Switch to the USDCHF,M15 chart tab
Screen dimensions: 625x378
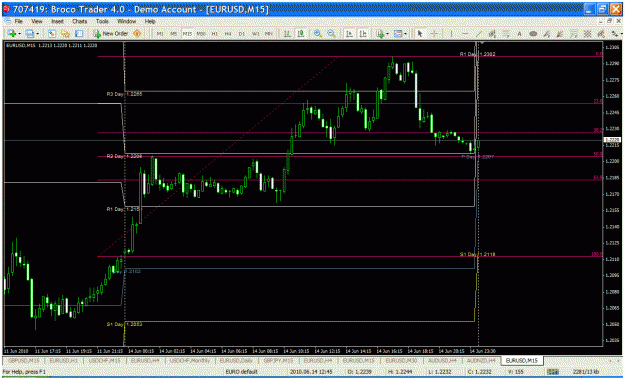[104, 360]
